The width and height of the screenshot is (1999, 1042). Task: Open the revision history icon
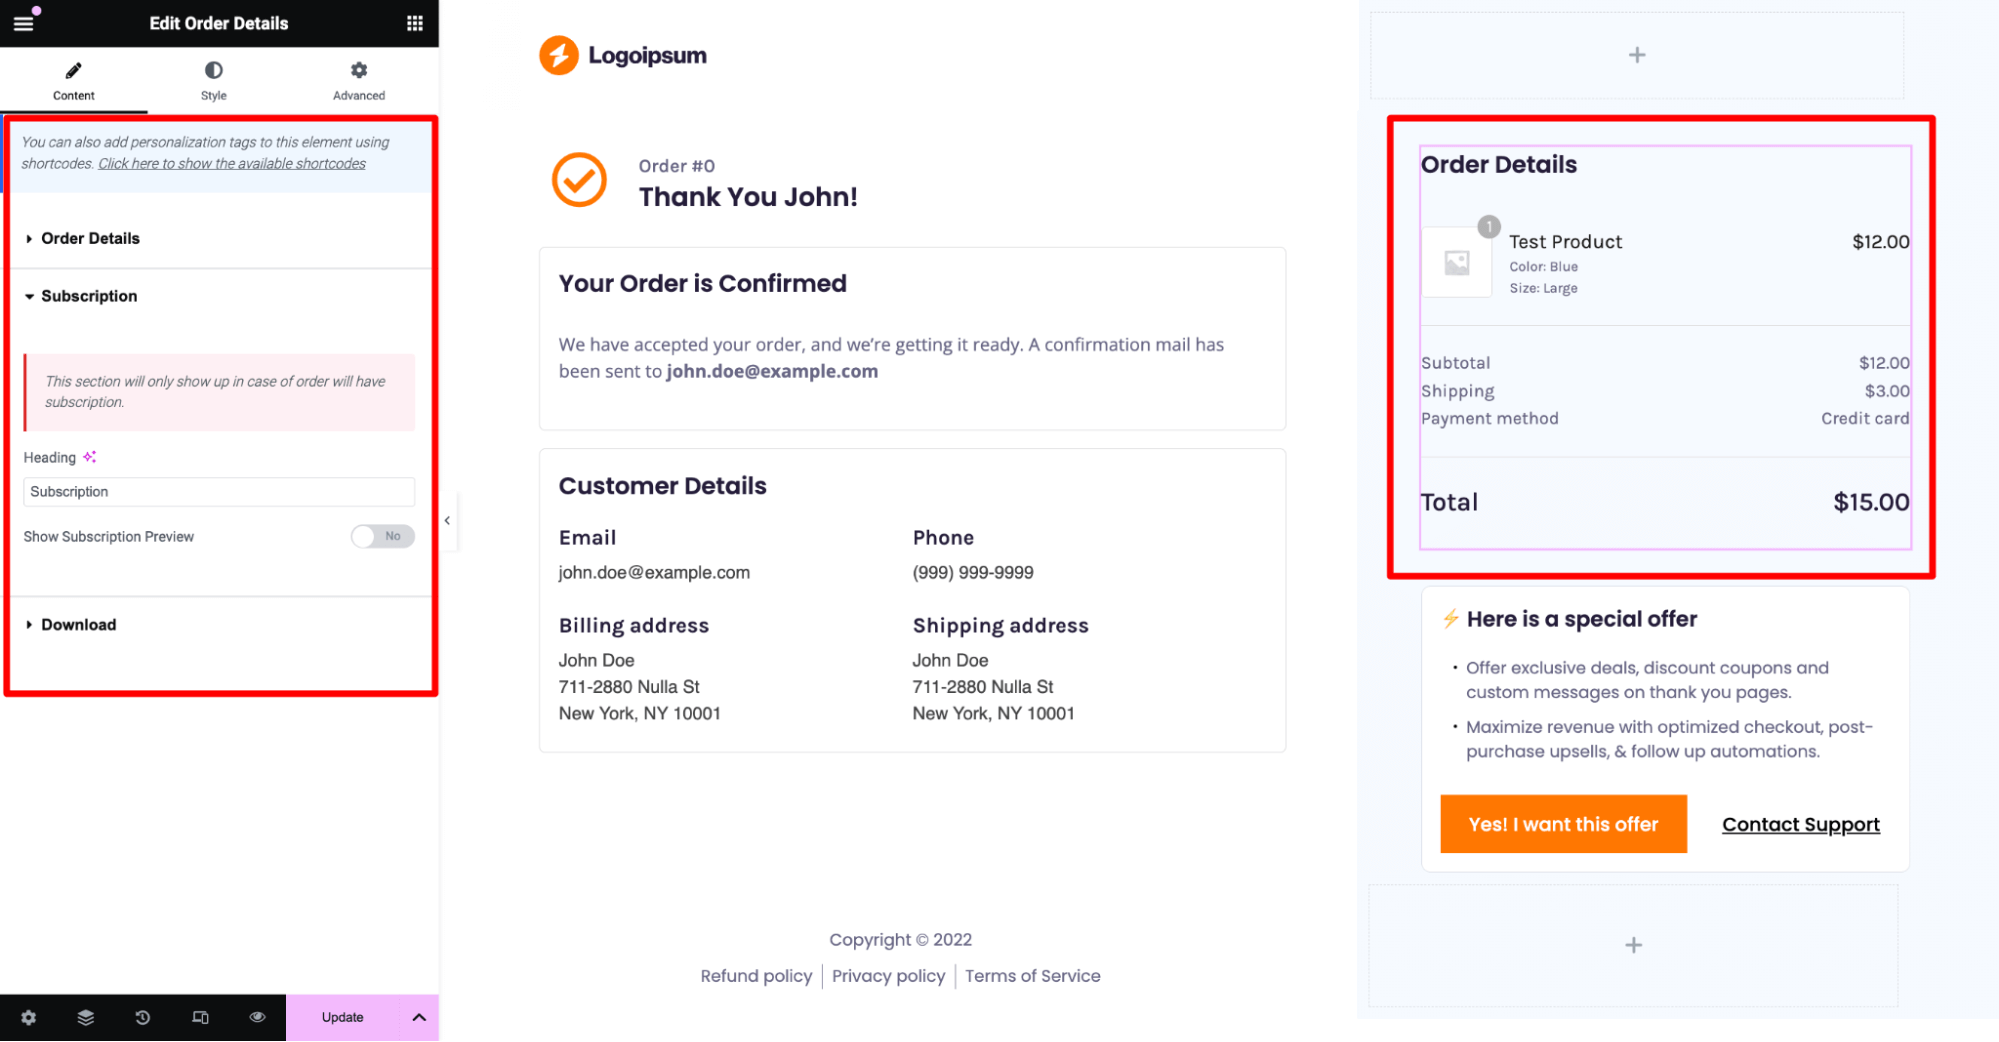coord(143,1017)
